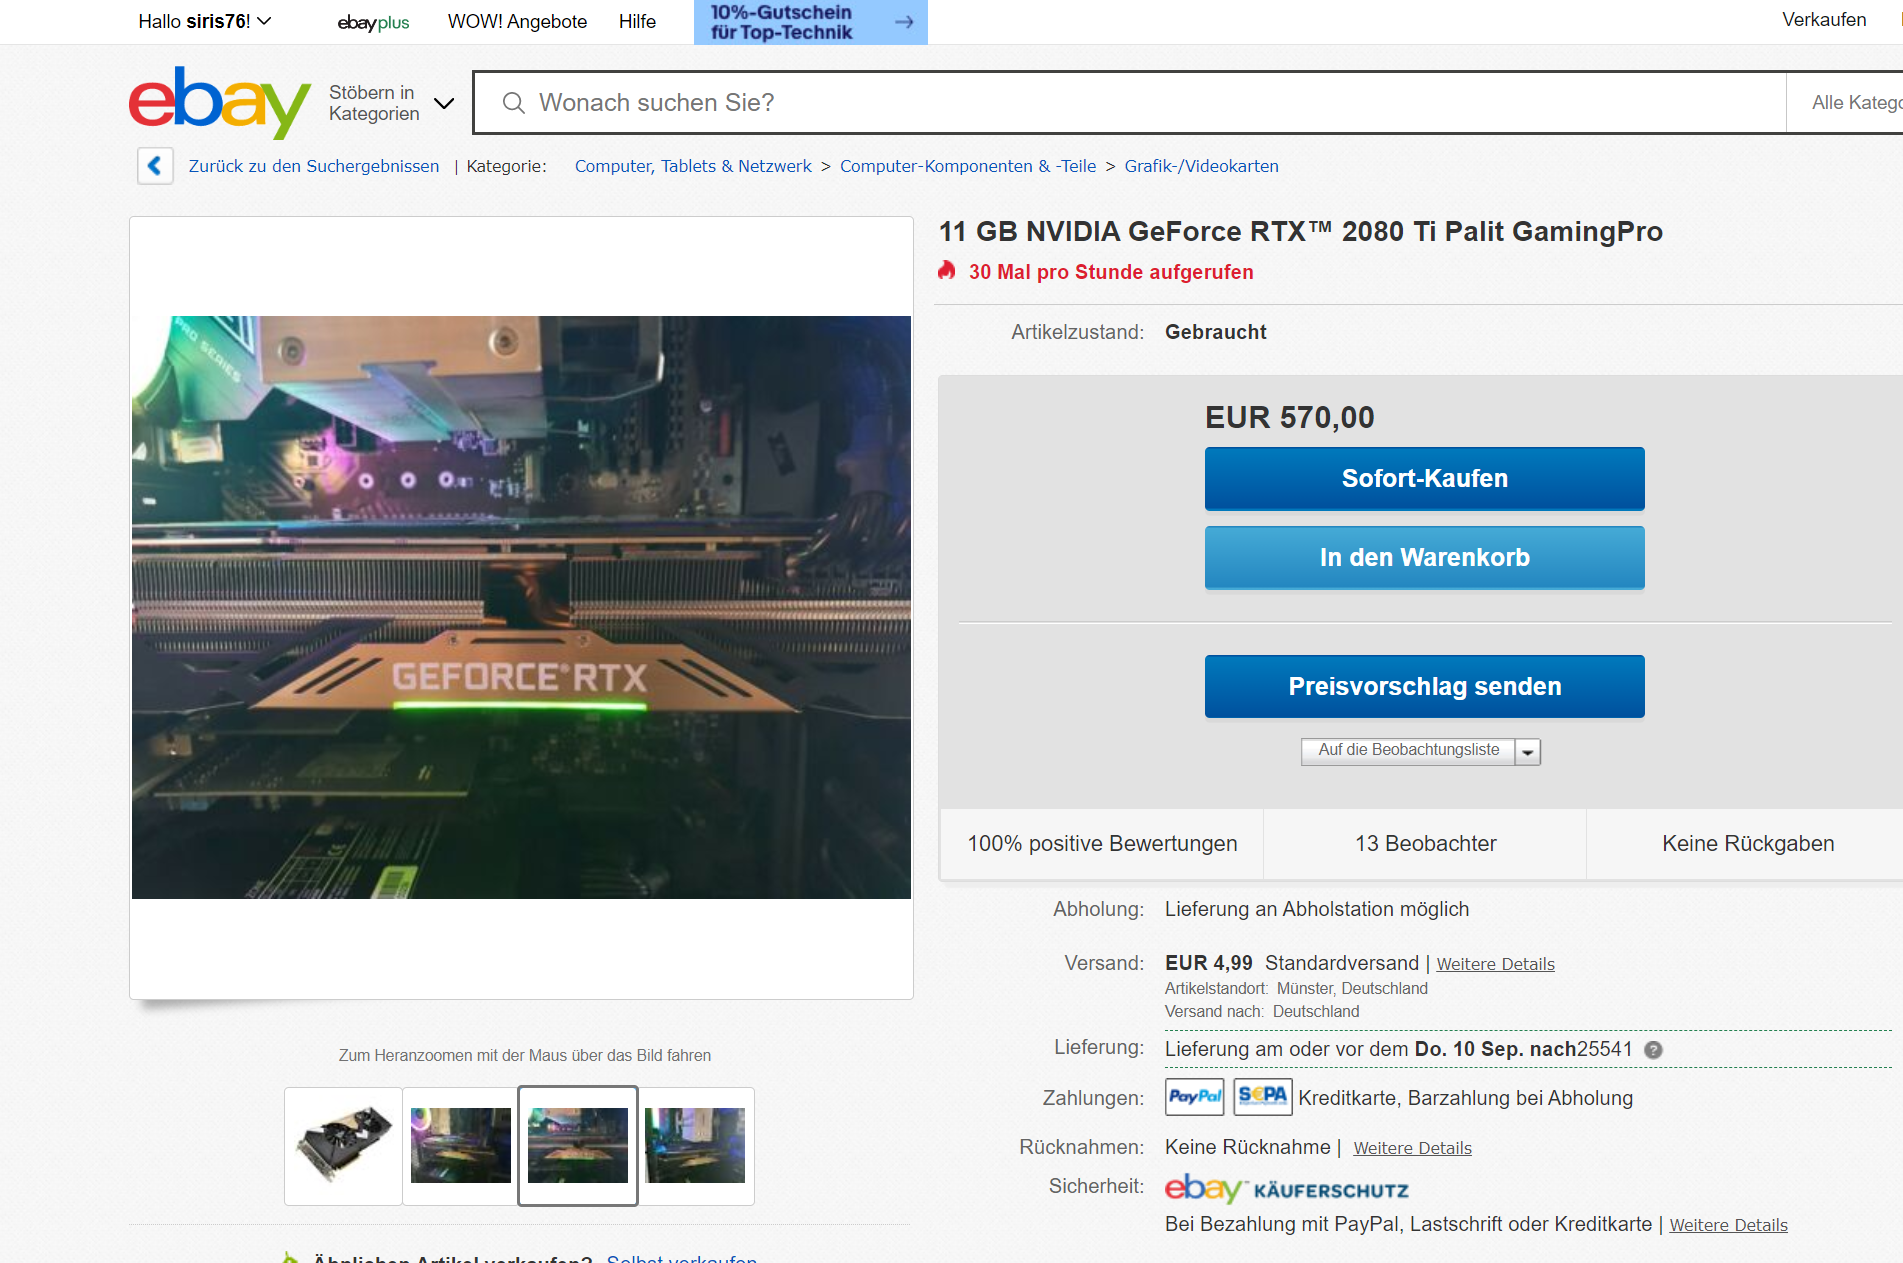This screenshot has width=1903, height=1263.
Task: Click Auf die Beobachtungsliste button
Action: click(1408, 751)
